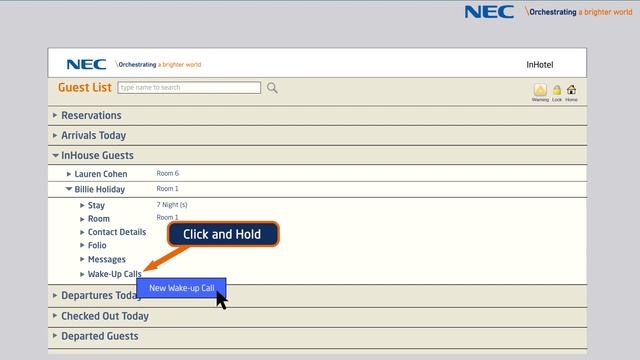Expand the Contact Details arrow

click(82, 232)
